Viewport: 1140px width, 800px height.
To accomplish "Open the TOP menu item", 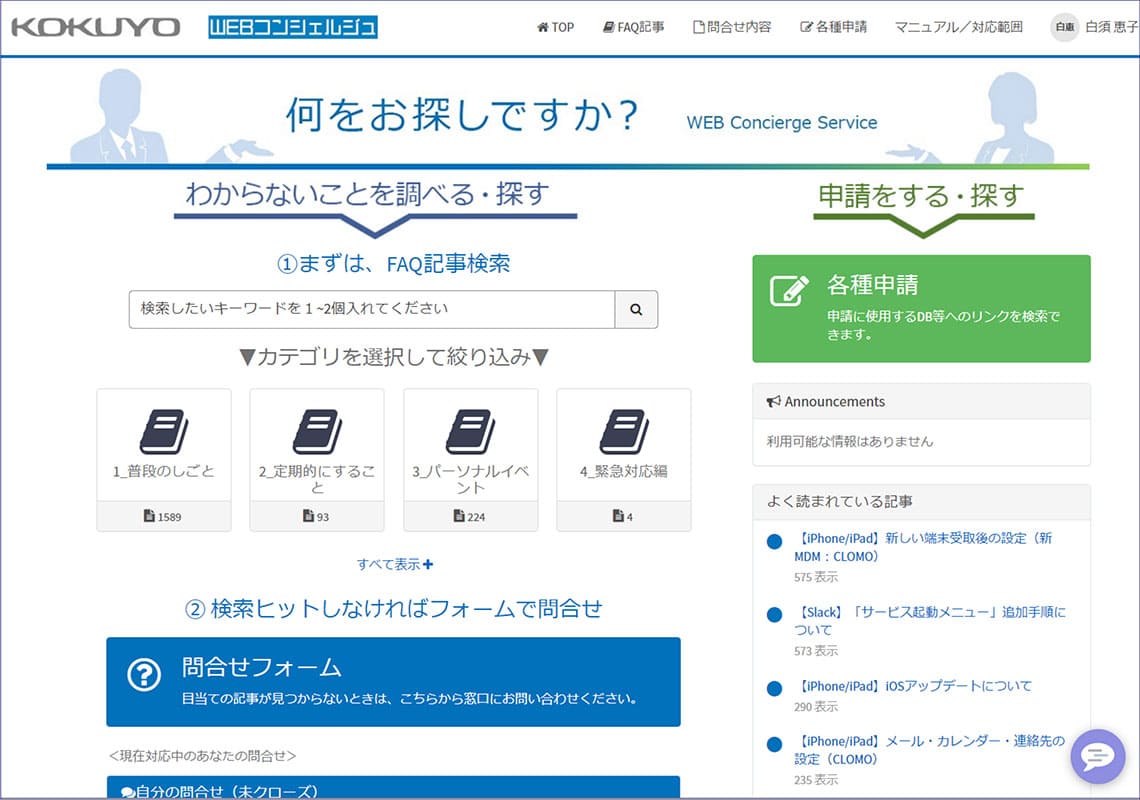I will [x=555, y=28].
